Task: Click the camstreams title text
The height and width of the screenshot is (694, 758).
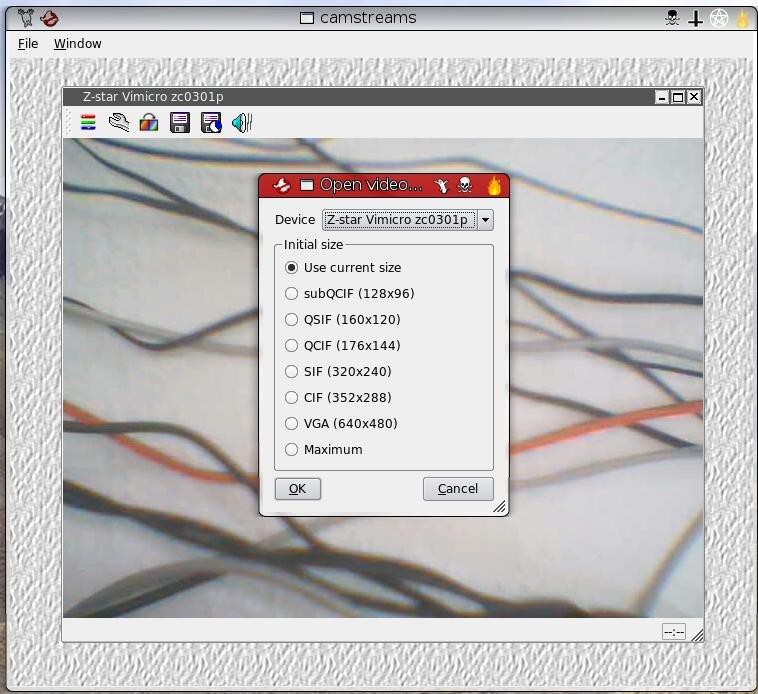Action: (x=368, y=18)
